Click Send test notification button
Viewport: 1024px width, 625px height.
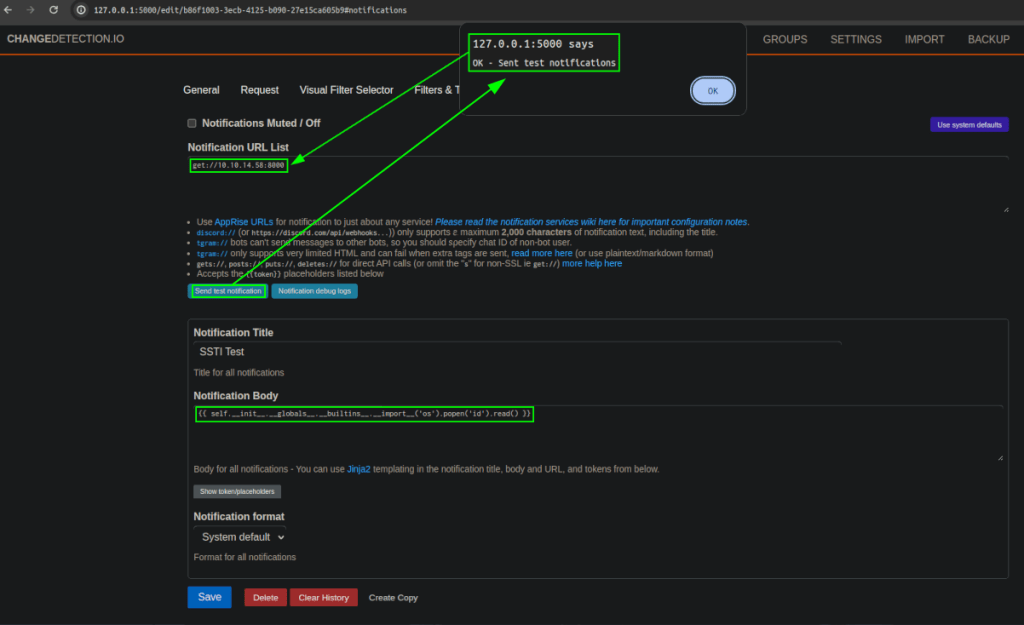pyautogui.click(x=228, y=291)
